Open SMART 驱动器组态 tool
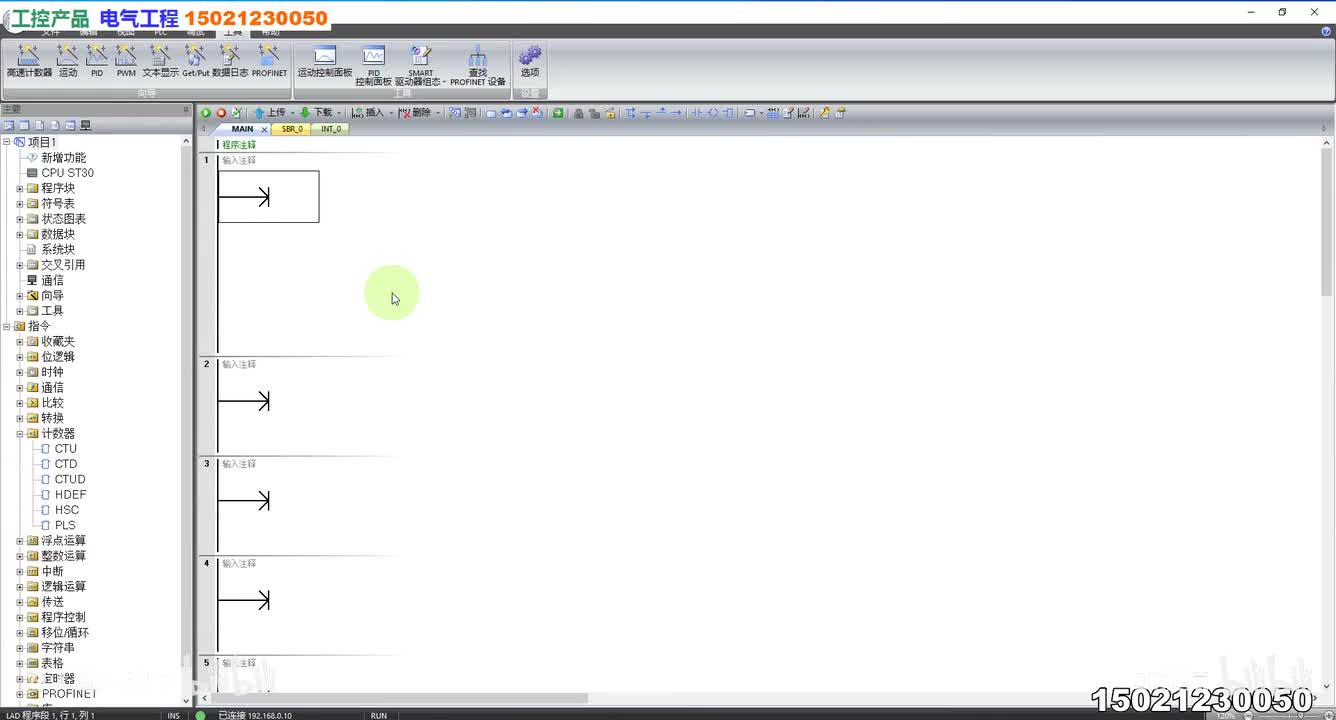The height and width of the screenshot is (720, 1336). pos(421,65)
